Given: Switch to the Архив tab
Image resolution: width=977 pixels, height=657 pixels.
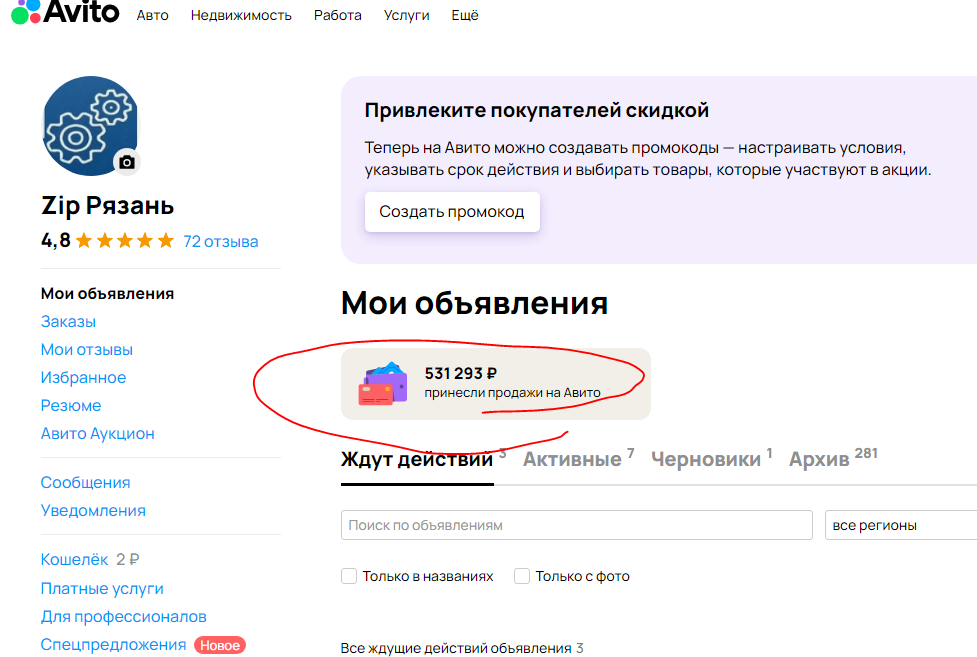Looking at the screenshot, I should click(x=819, y=459).
